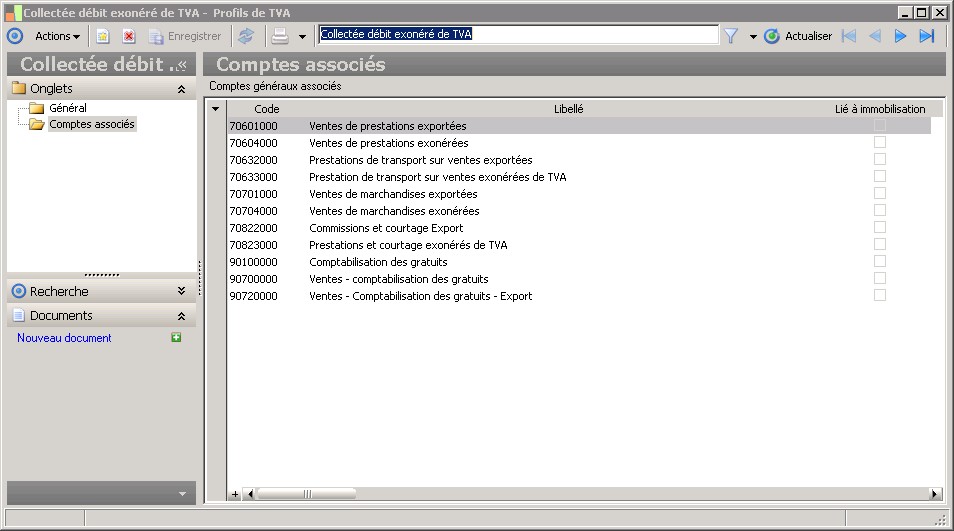The height and width of the screenshot is (531, 954).
Task: Delete the record with the red X icon
Action: 129,36
